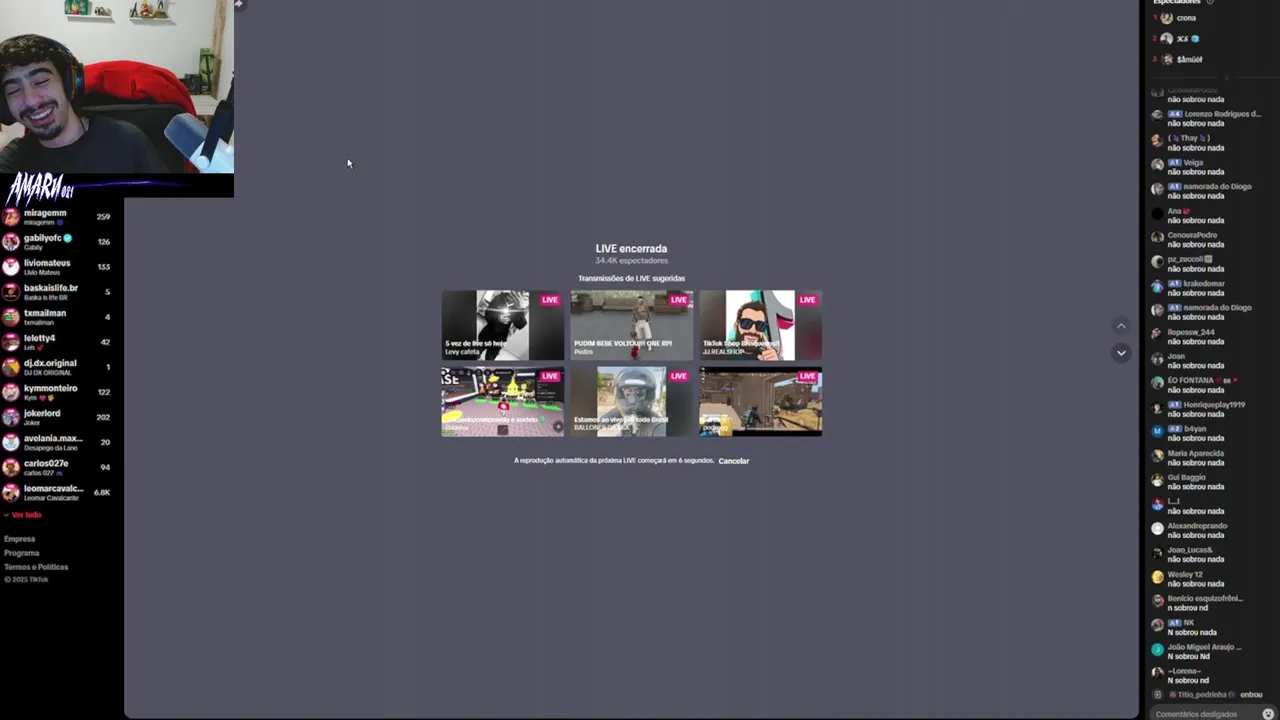Expand live list with Ver tudo

click(x=23, y=515)
